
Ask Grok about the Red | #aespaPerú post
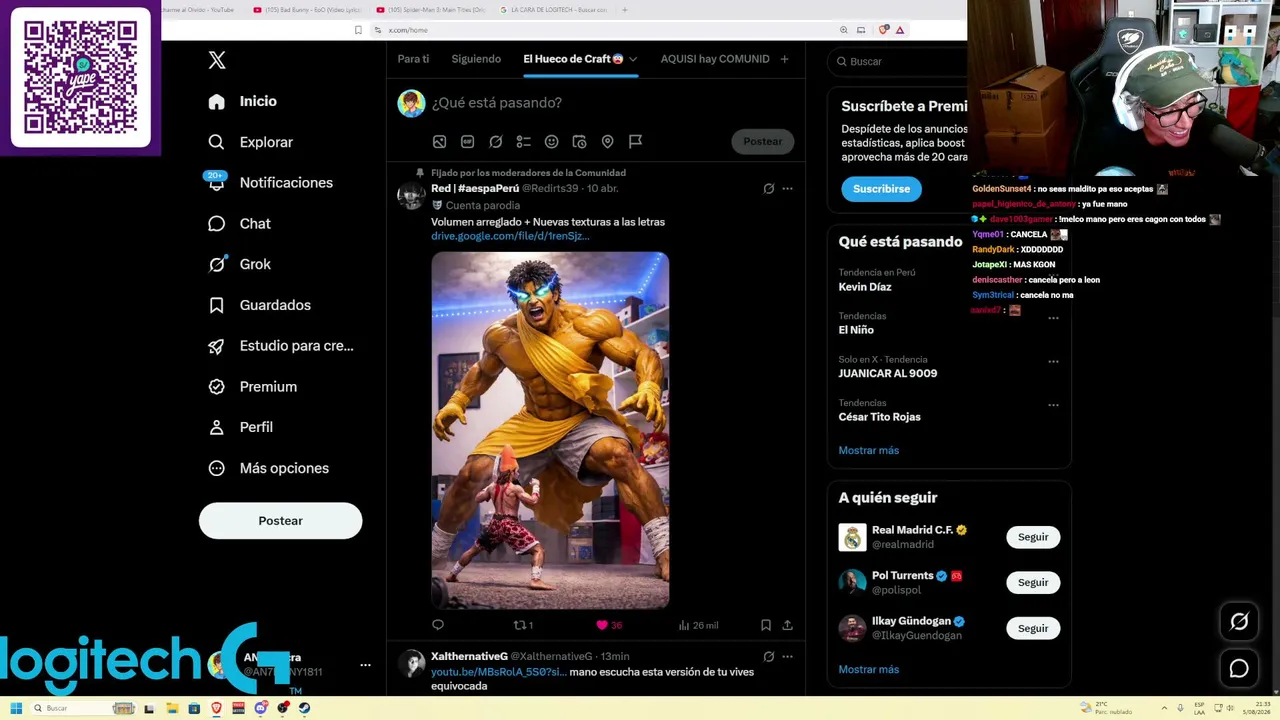pyautogui.click(x=768, y=188)
